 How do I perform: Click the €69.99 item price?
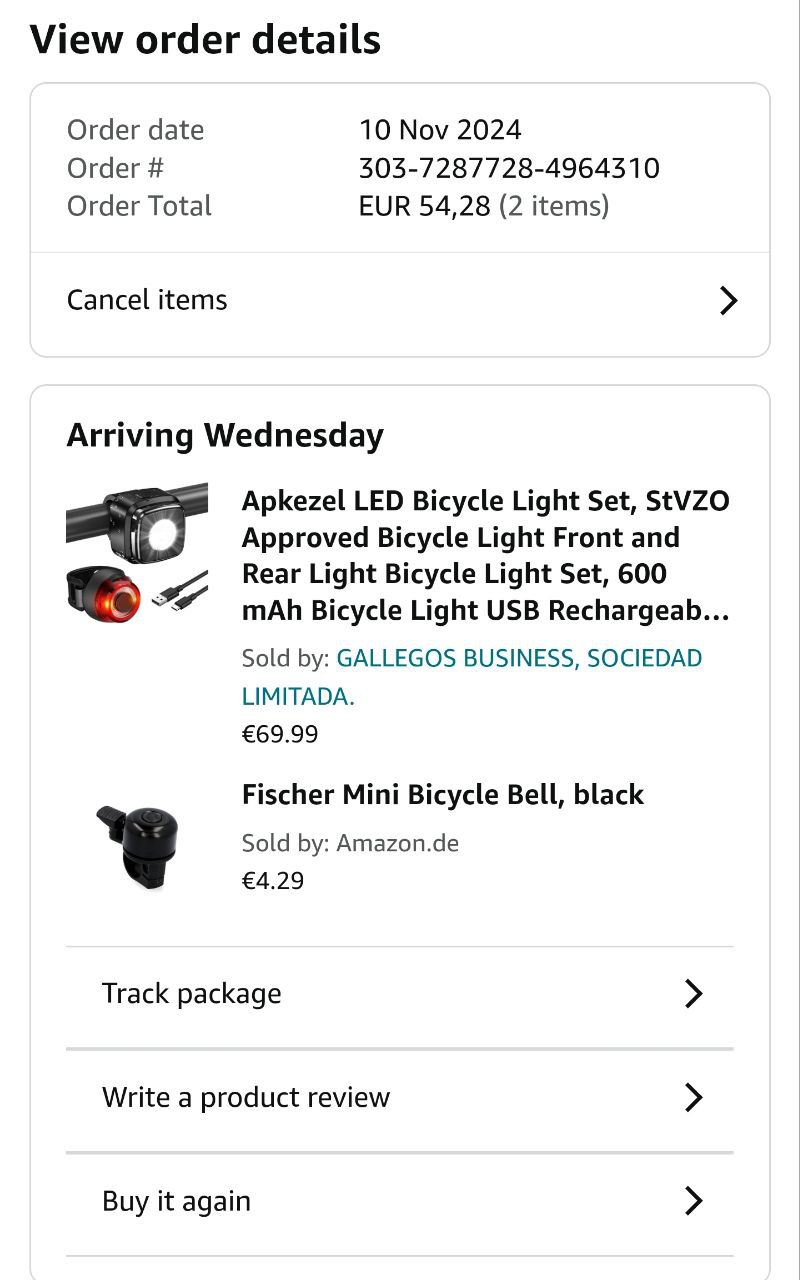tap(280, 735)
